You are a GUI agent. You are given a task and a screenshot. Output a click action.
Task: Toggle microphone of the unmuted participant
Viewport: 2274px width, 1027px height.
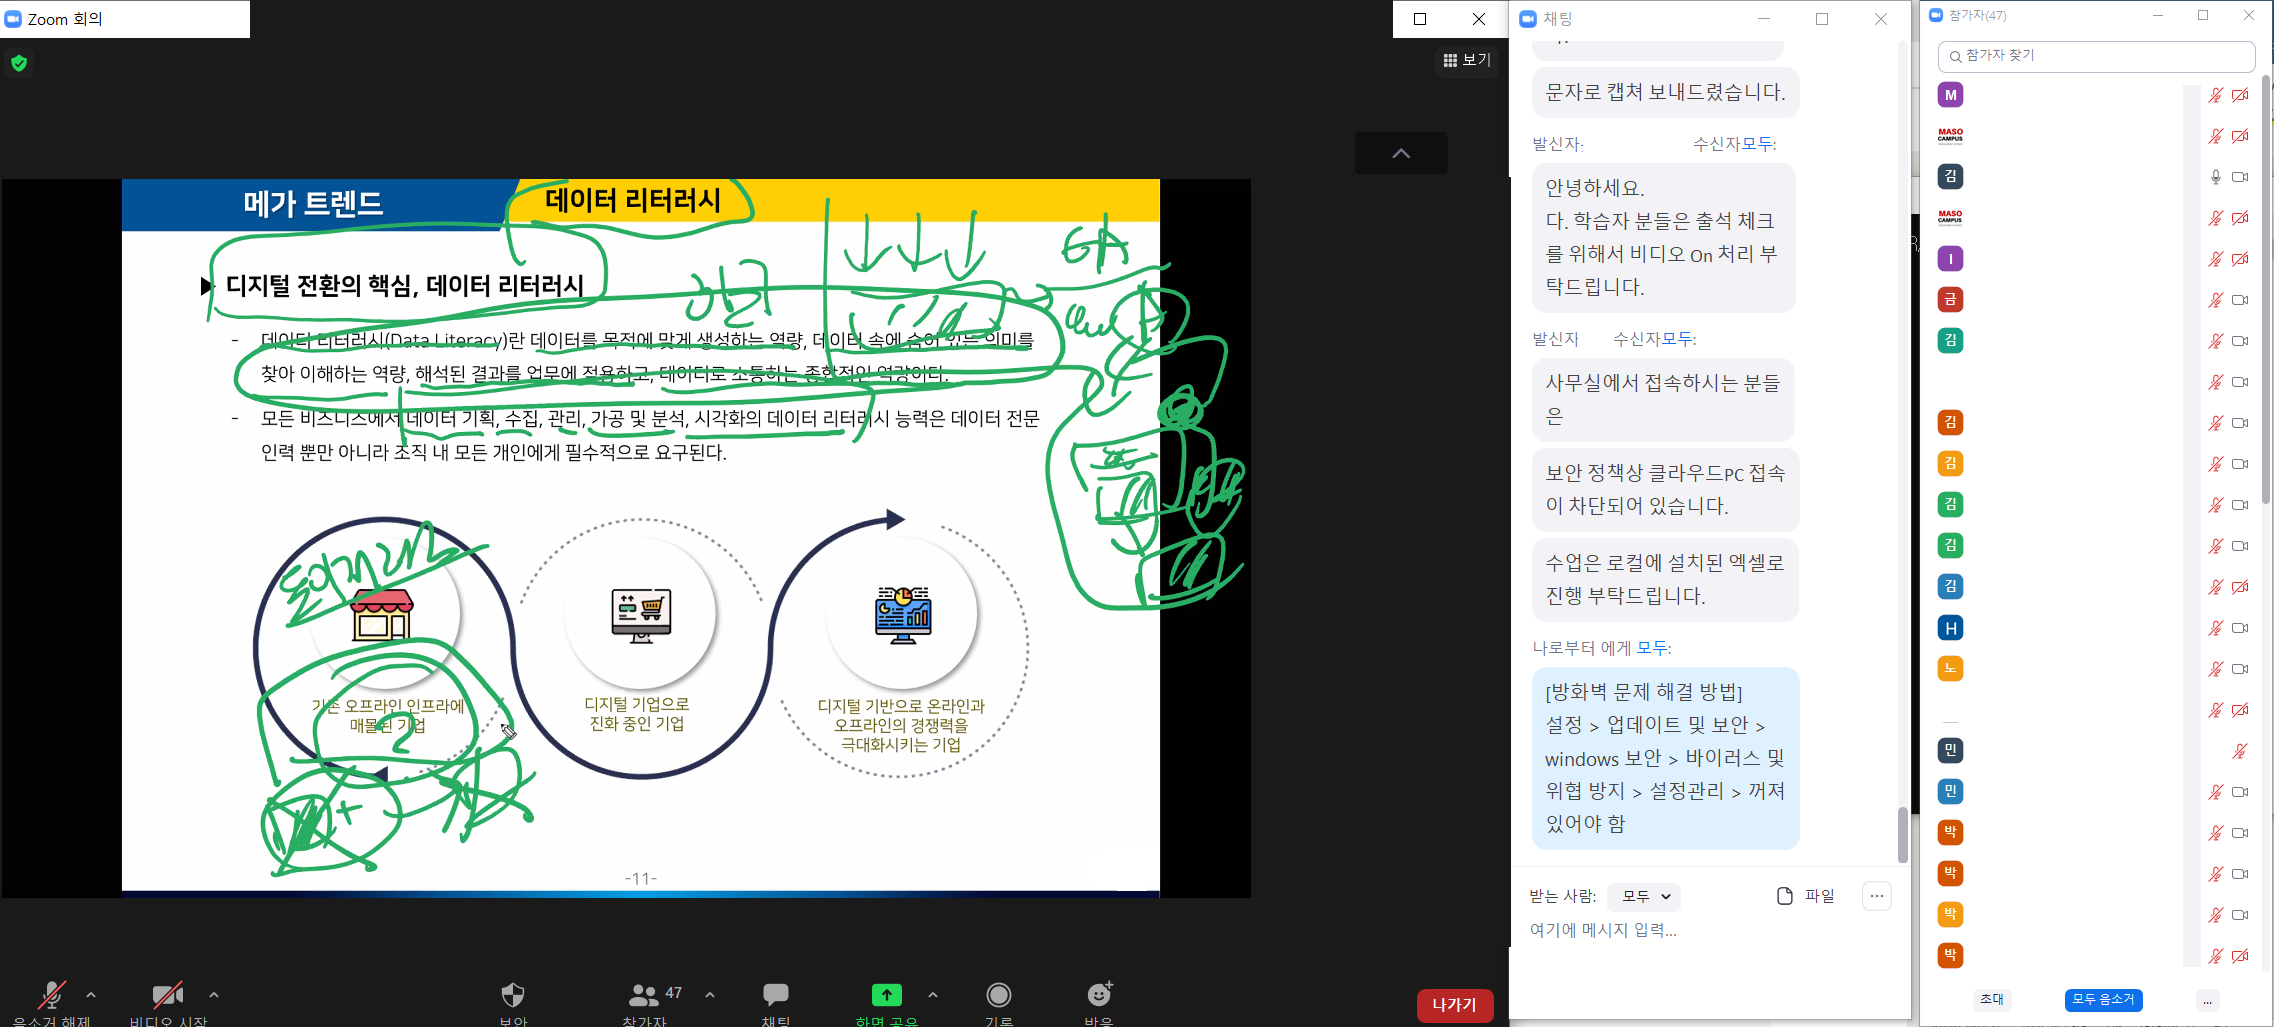click(x=2215, y=177)
